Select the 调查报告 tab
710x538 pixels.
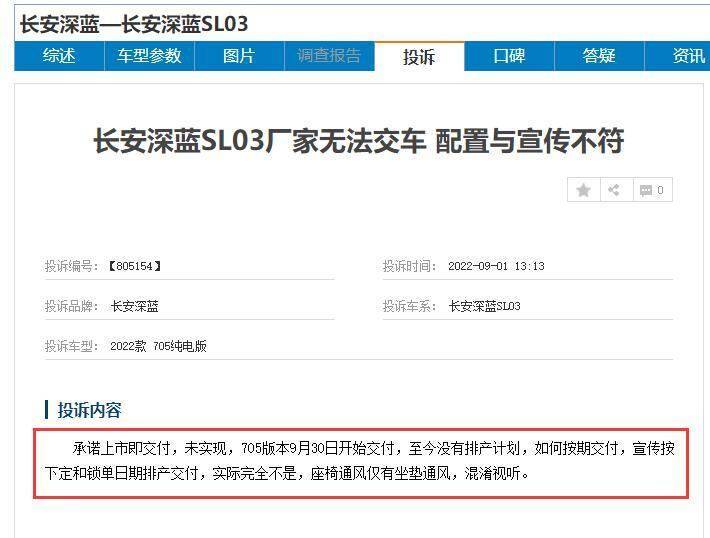click(329, 56)
